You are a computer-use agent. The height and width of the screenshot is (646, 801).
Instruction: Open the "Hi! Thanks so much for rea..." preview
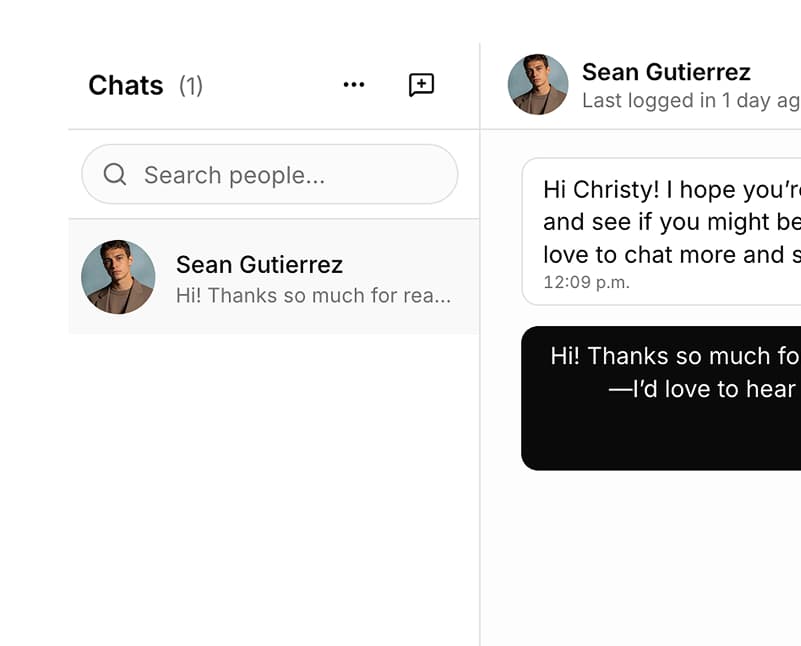tap(313, 295)
